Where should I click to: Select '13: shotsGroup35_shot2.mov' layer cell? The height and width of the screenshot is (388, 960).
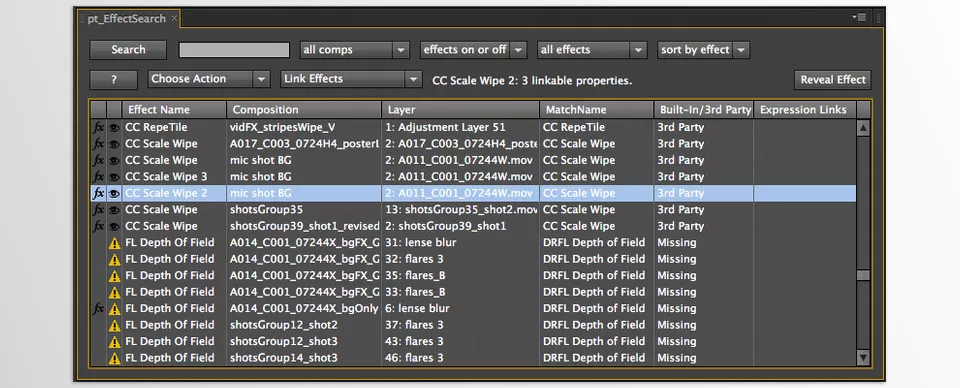point(461,210)
